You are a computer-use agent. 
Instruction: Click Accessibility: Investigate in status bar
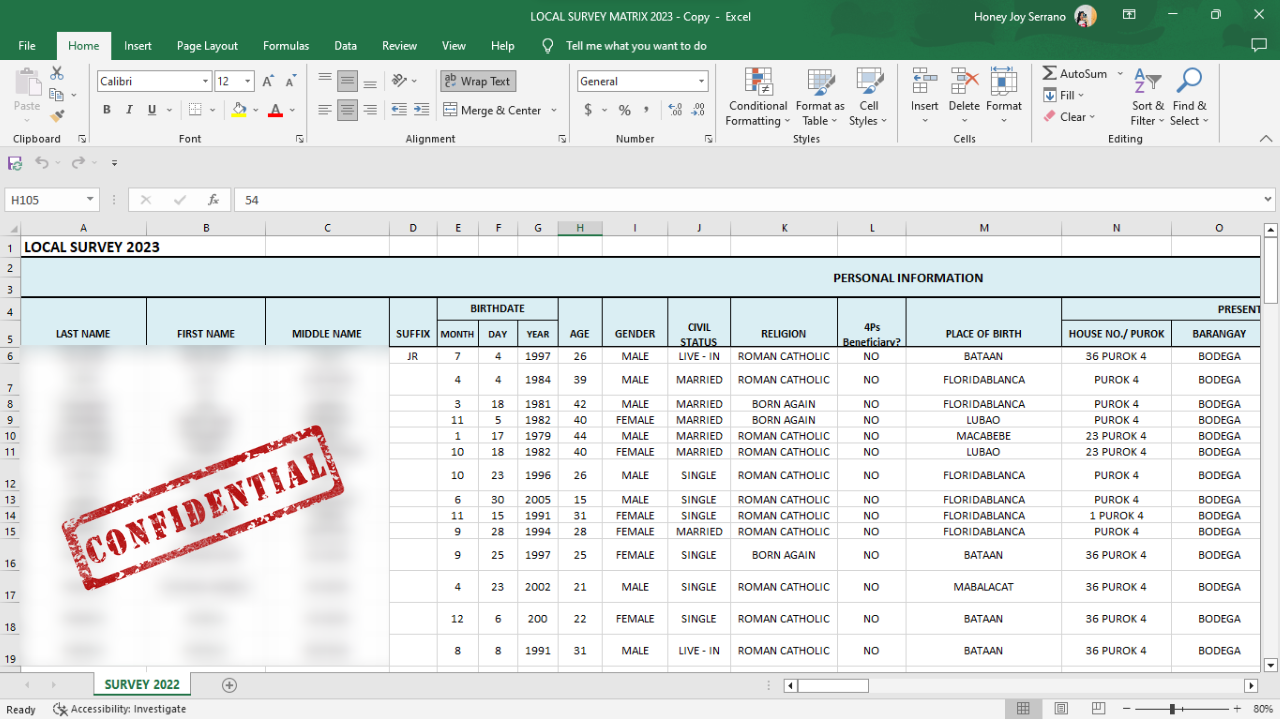[x=119, y=709]
